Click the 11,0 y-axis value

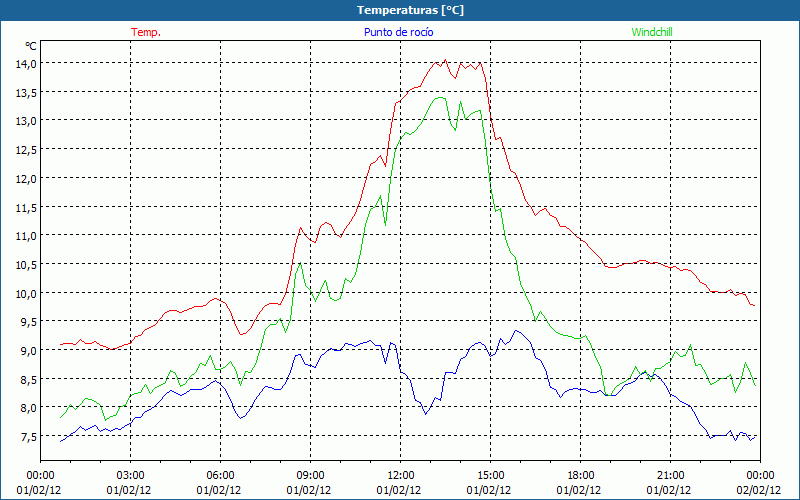pos(26,236)
